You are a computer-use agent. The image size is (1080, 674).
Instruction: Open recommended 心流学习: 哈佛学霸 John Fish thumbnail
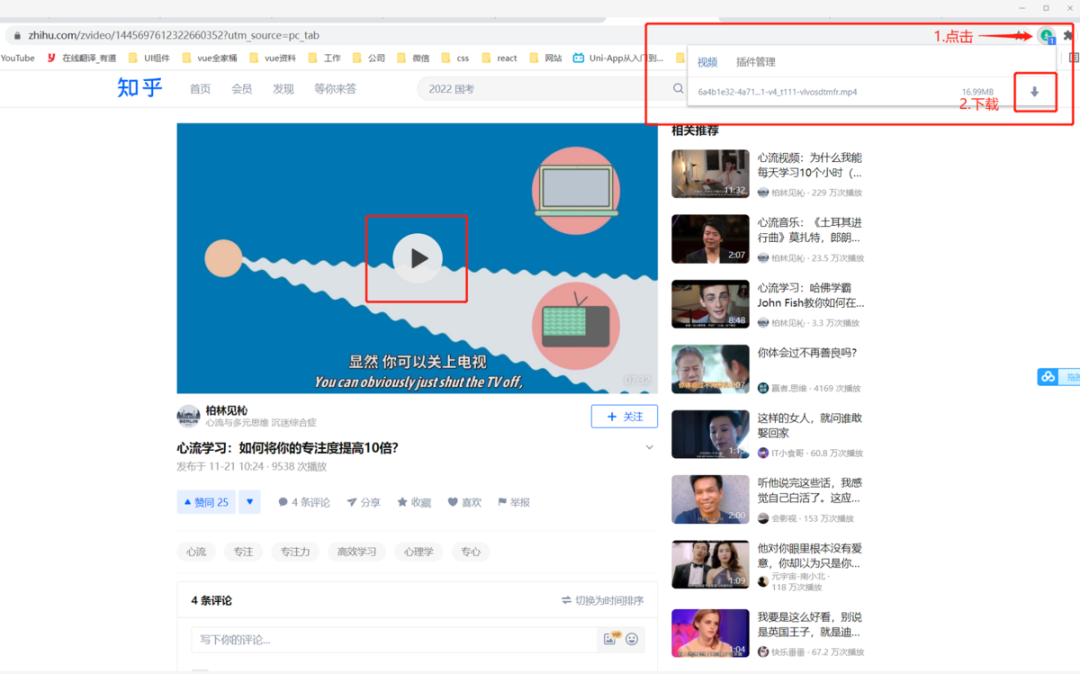click(x=710, y=304)
